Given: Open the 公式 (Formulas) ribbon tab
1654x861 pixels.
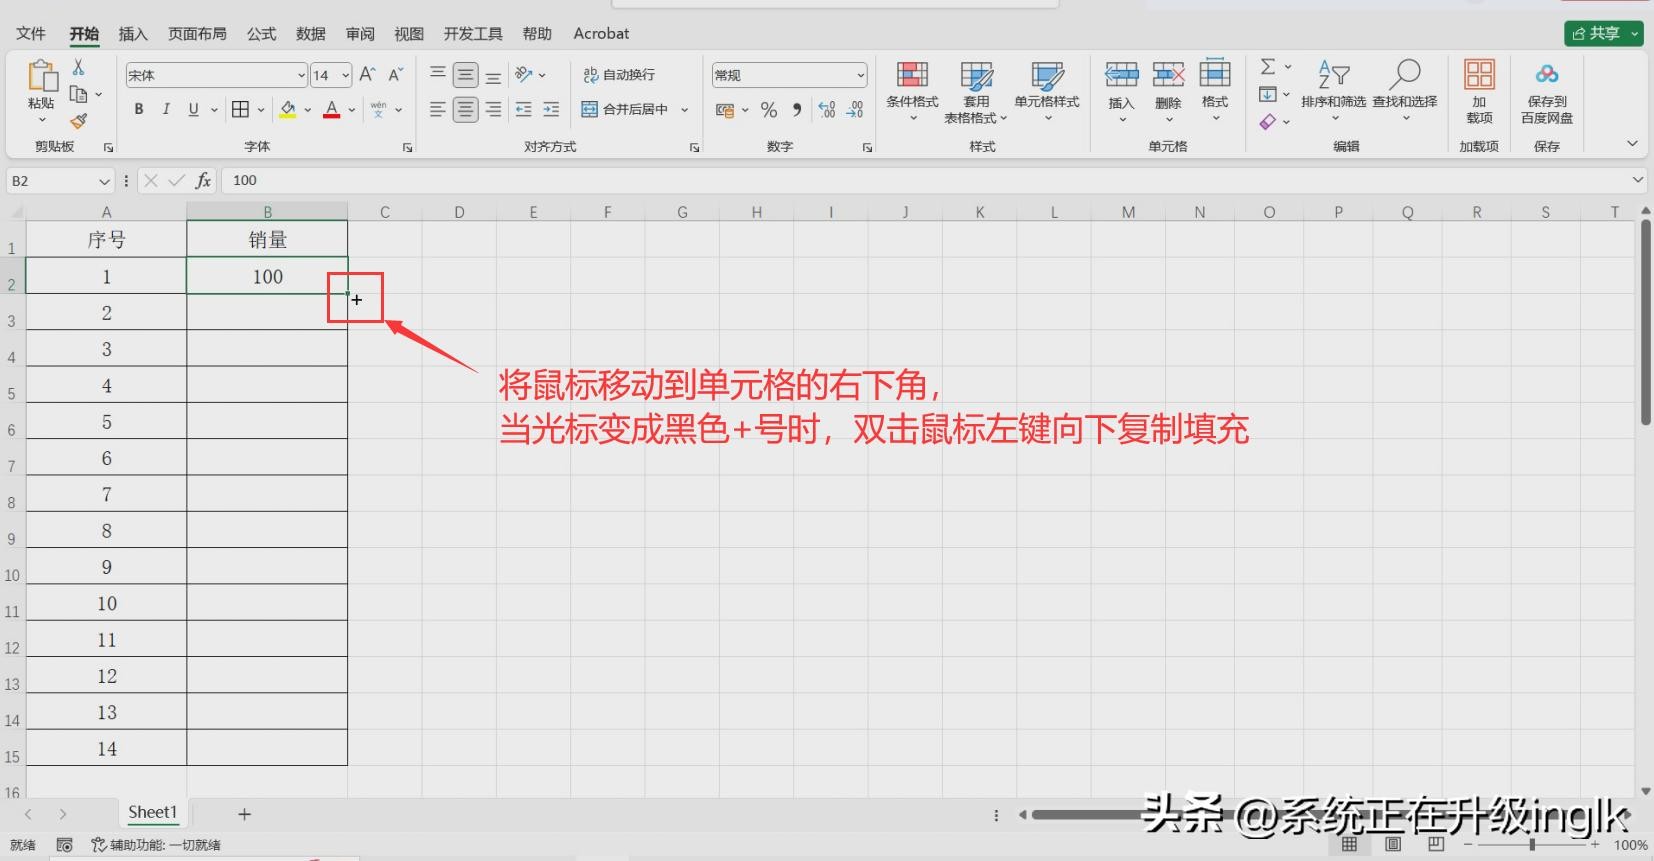Looking at the screenshot, I should (261, 34).
